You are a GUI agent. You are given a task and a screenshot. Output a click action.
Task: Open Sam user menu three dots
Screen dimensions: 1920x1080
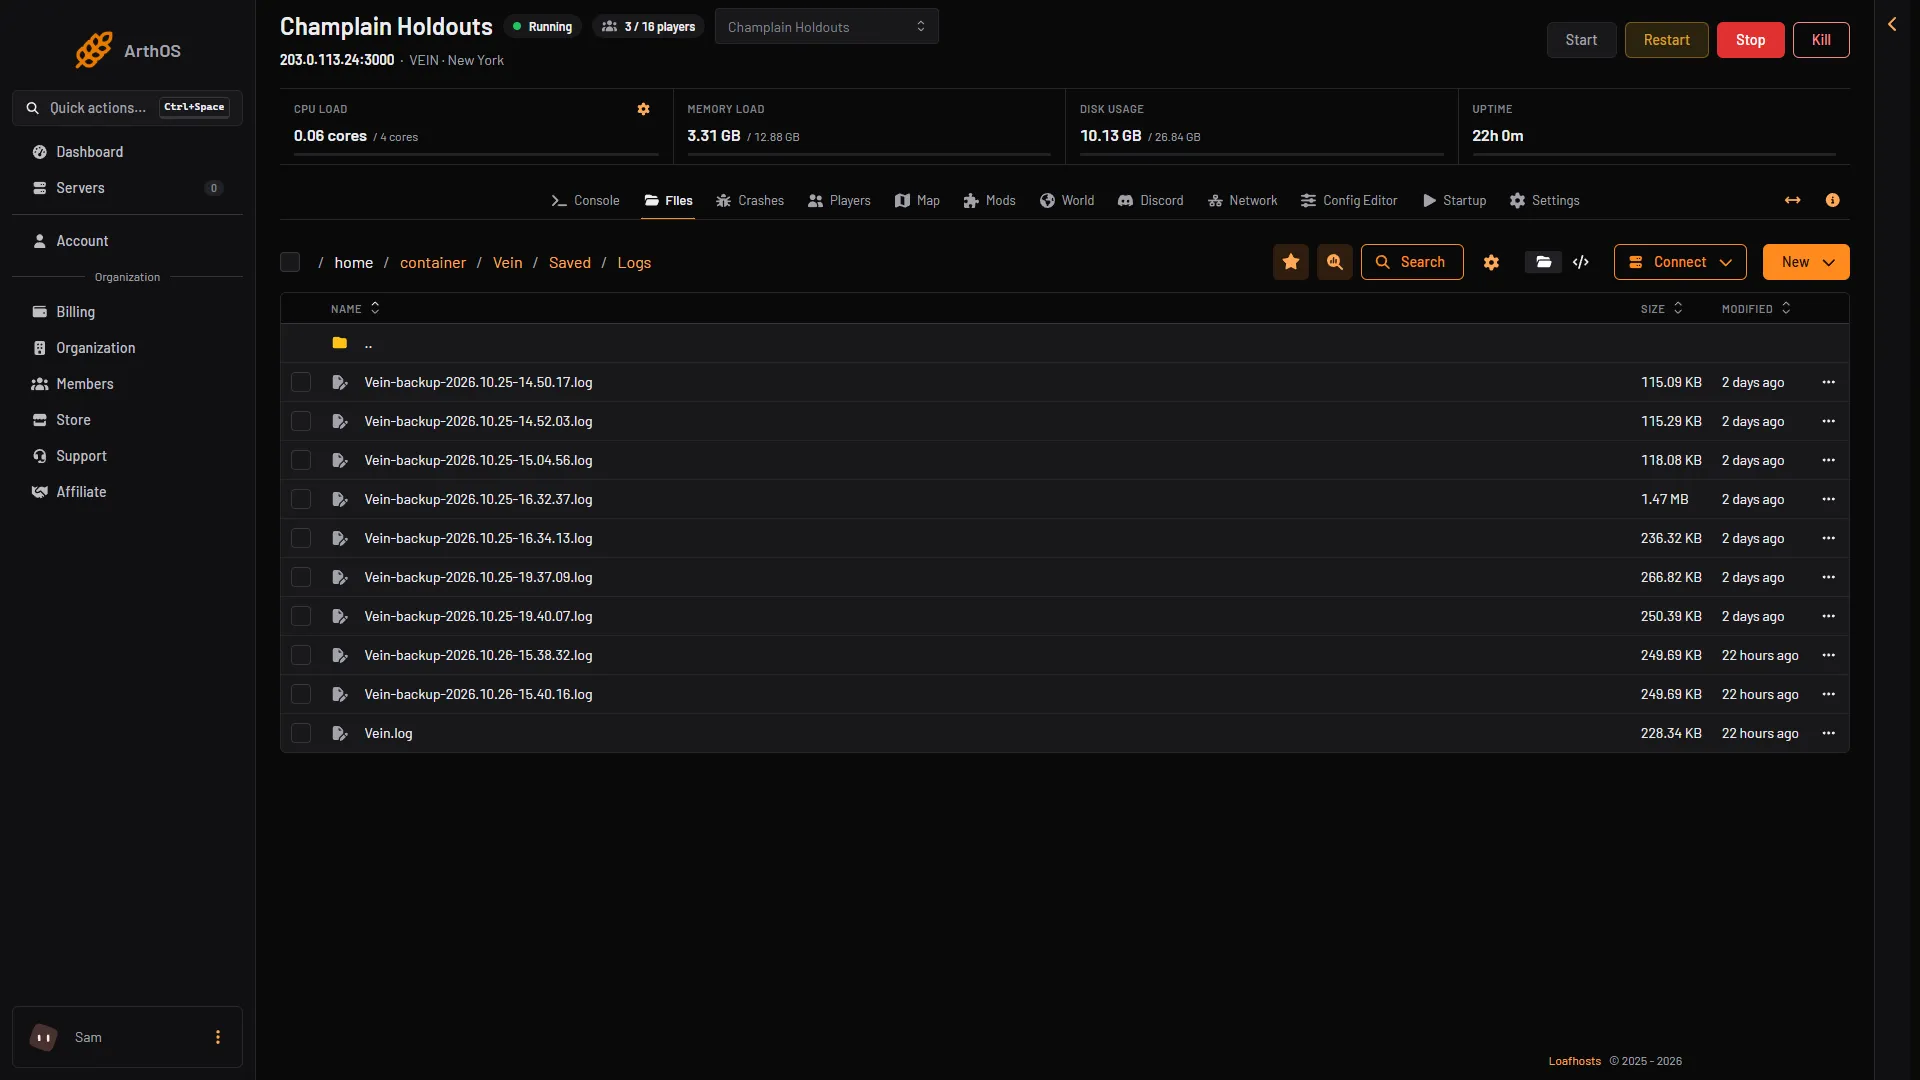point(218,1037)
